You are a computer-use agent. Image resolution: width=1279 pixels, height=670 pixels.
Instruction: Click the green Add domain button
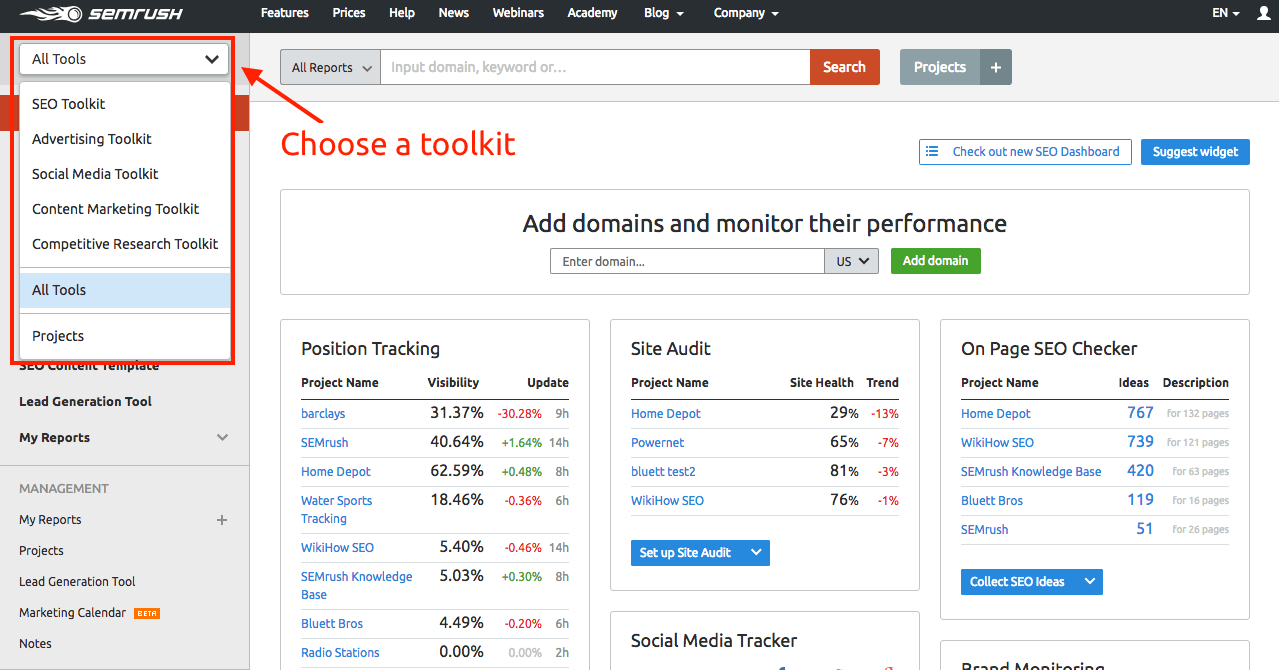click(936, 261)
